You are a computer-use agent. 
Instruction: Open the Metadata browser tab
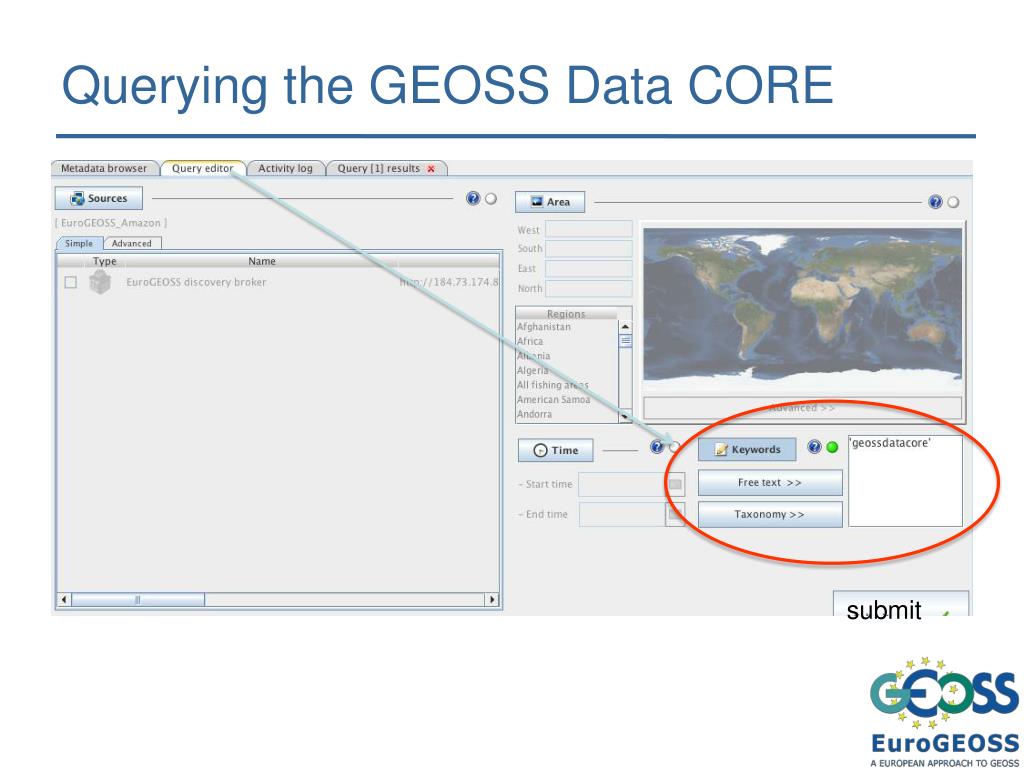104,168
